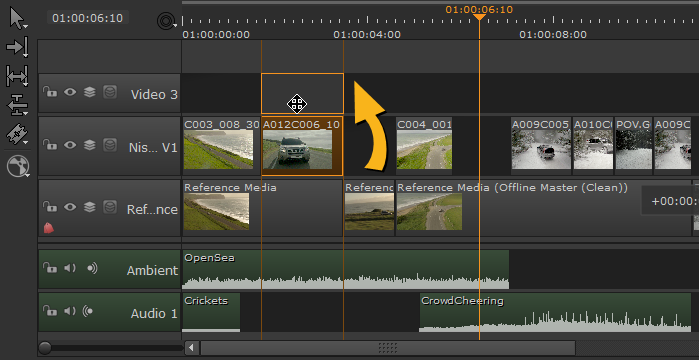The height and width of the screenshot is (360, 699).
Task: Toggle lock on Nis... V1 track
Action: [x=49, y=145]
